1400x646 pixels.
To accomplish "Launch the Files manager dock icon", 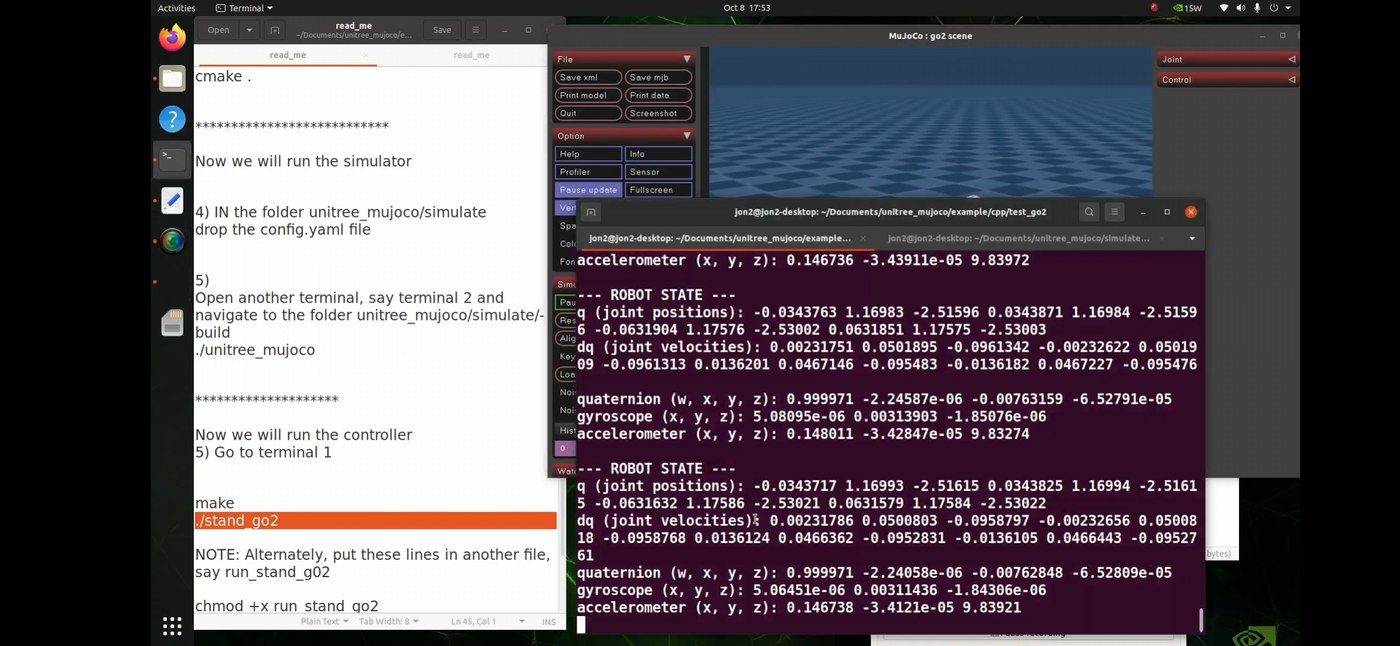I will pyautogui.click(x=172, y=78).
